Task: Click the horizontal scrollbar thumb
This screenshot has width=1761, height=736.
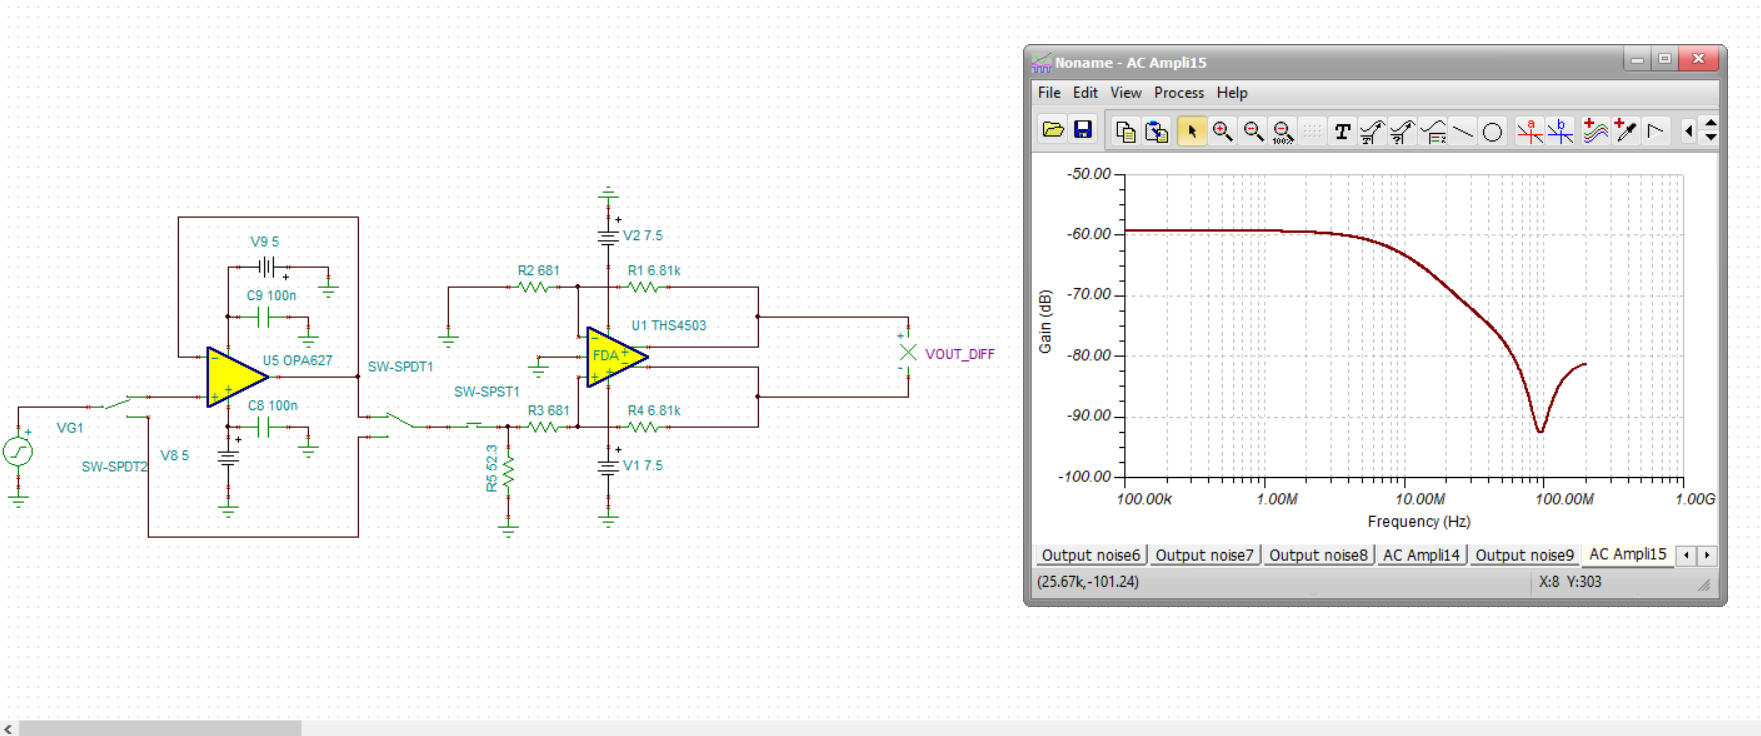Action: (x=160, y=728)
